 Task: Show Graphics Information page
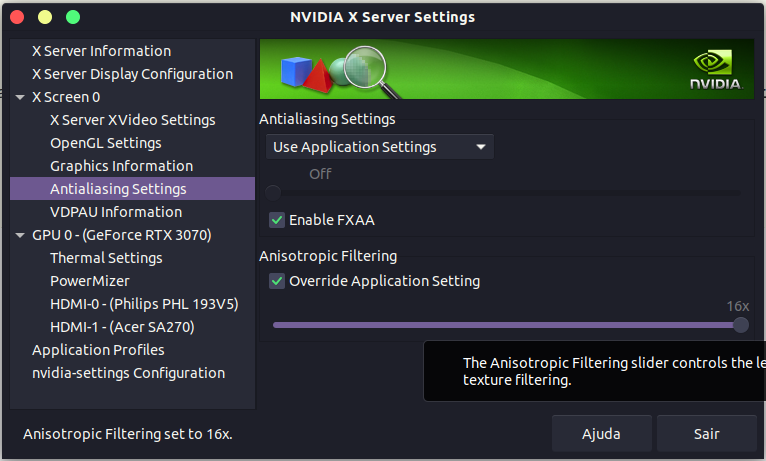122,166
